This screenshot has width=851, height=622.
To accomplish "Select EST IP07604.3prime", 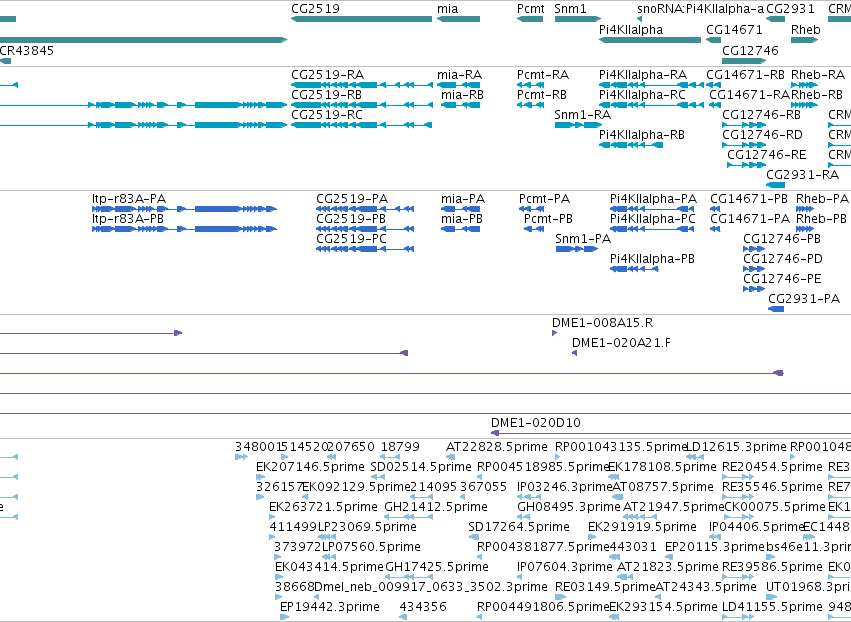I will pyautogui.click(x=565, y=568).
